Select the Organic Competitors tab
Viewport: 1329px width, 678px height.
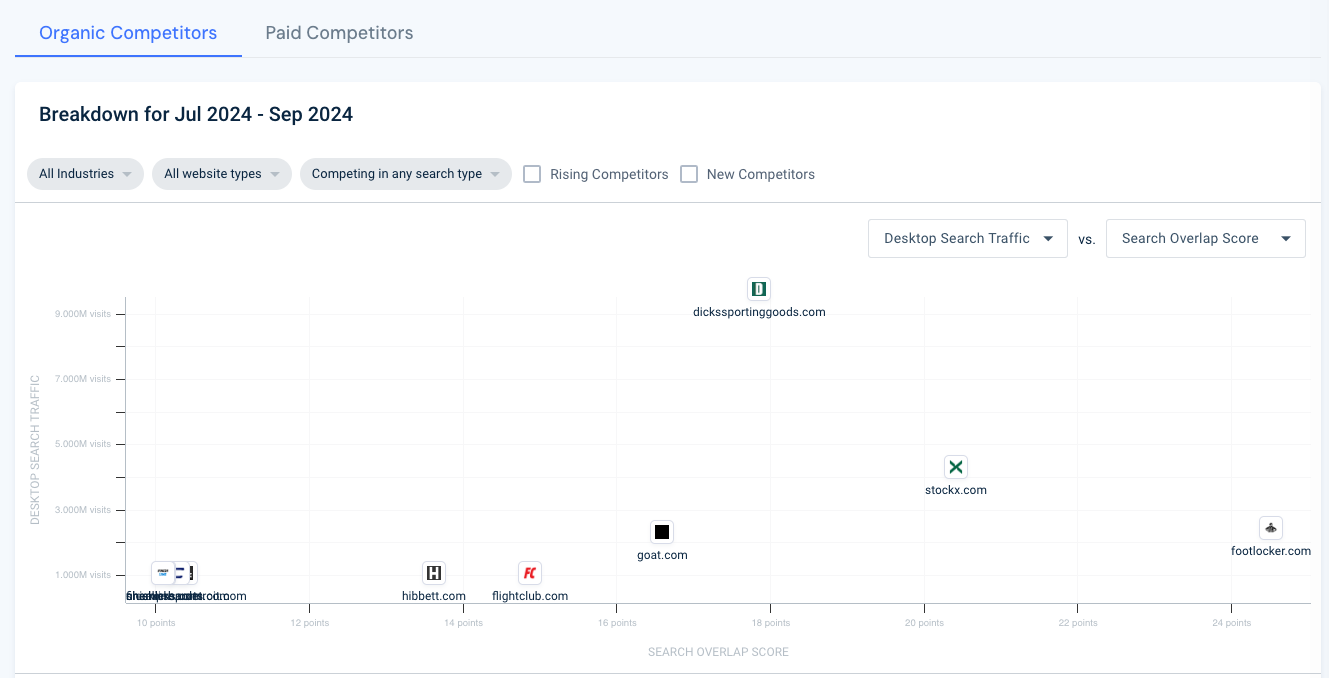(128, 33)
